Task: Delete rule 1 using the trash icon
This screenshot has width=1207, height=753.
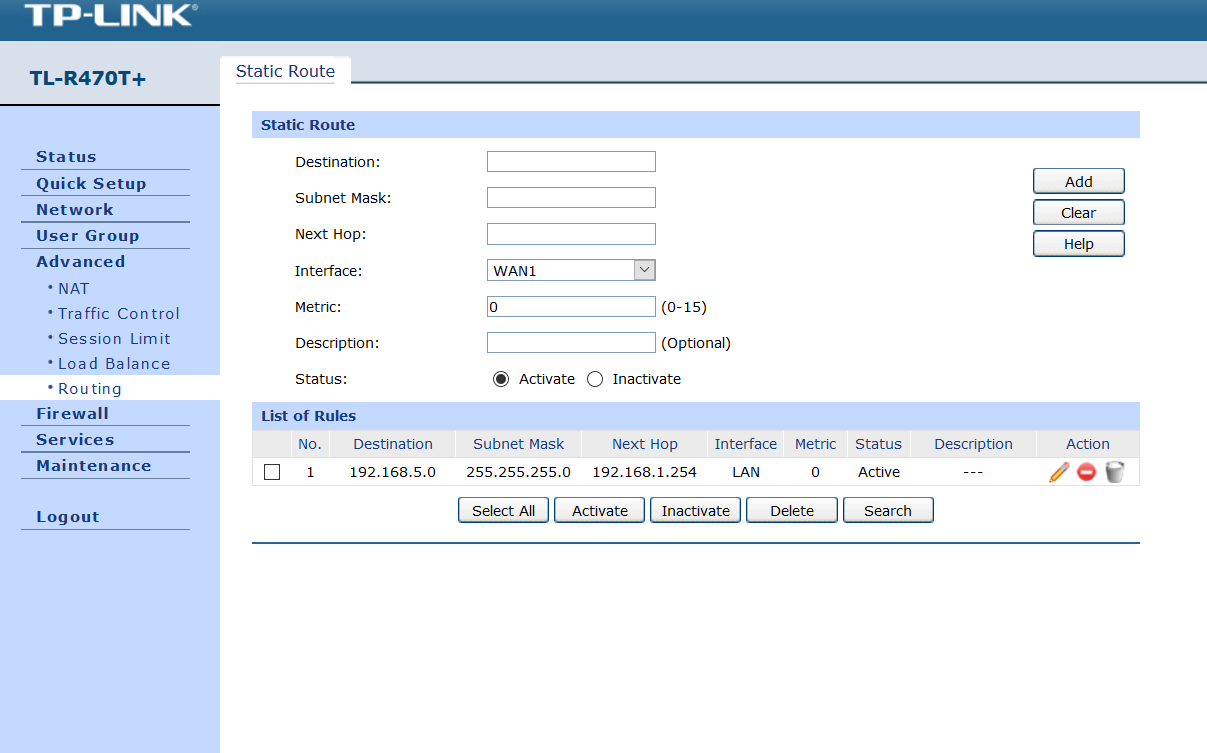Action: click(x=1115, y=472)
